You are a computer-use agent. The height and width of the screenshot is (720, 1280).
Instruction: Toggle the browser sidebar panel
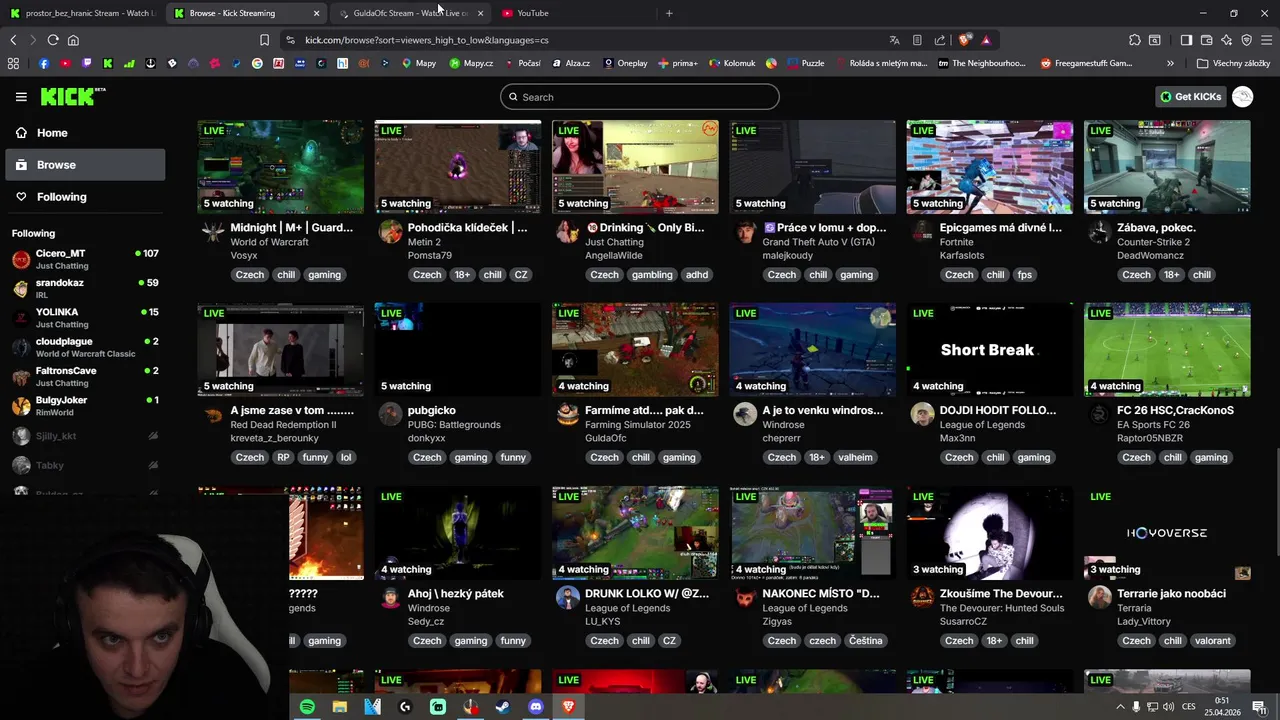[x=1186, y=40]
